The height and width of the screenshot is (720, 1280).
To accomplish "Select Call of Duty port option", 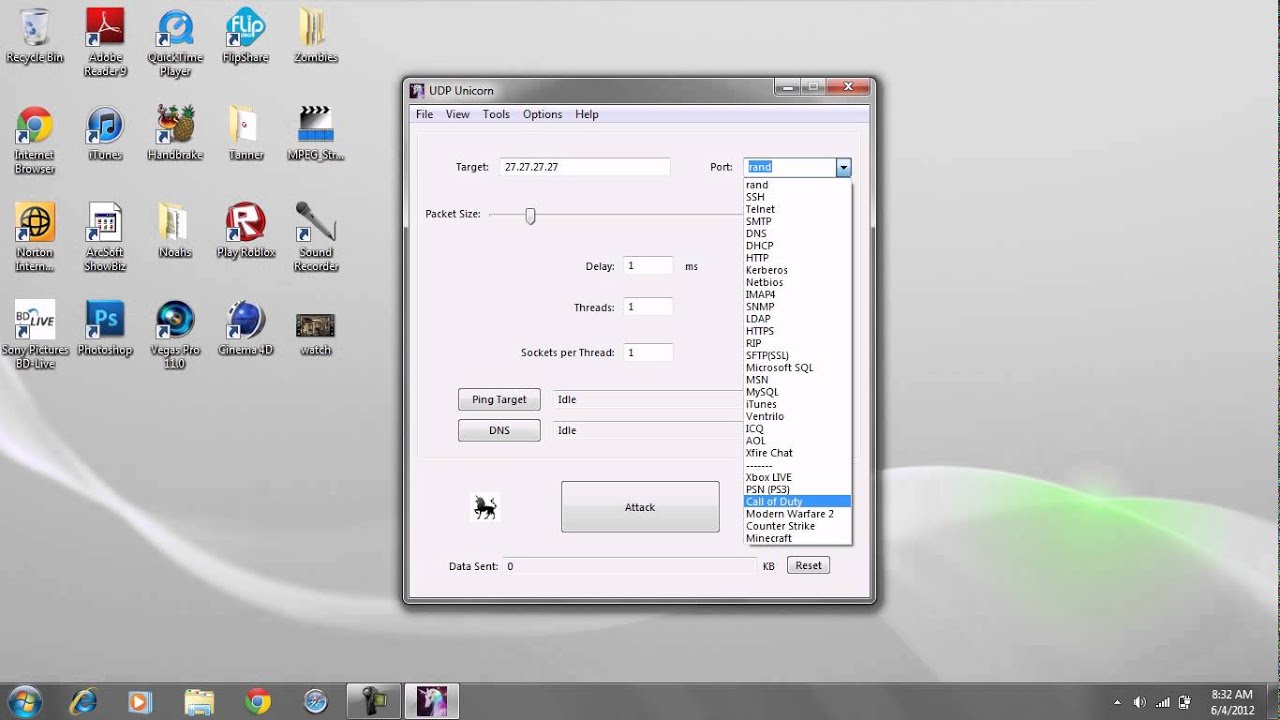I will pos(797,501).
